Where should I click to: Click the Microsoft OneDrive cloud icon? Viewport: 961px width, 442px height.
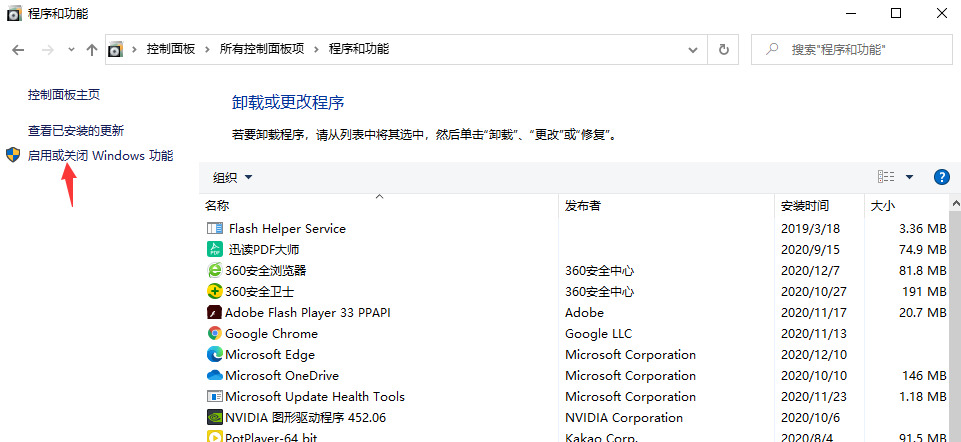pyautogui.click(x=214, y=376)
